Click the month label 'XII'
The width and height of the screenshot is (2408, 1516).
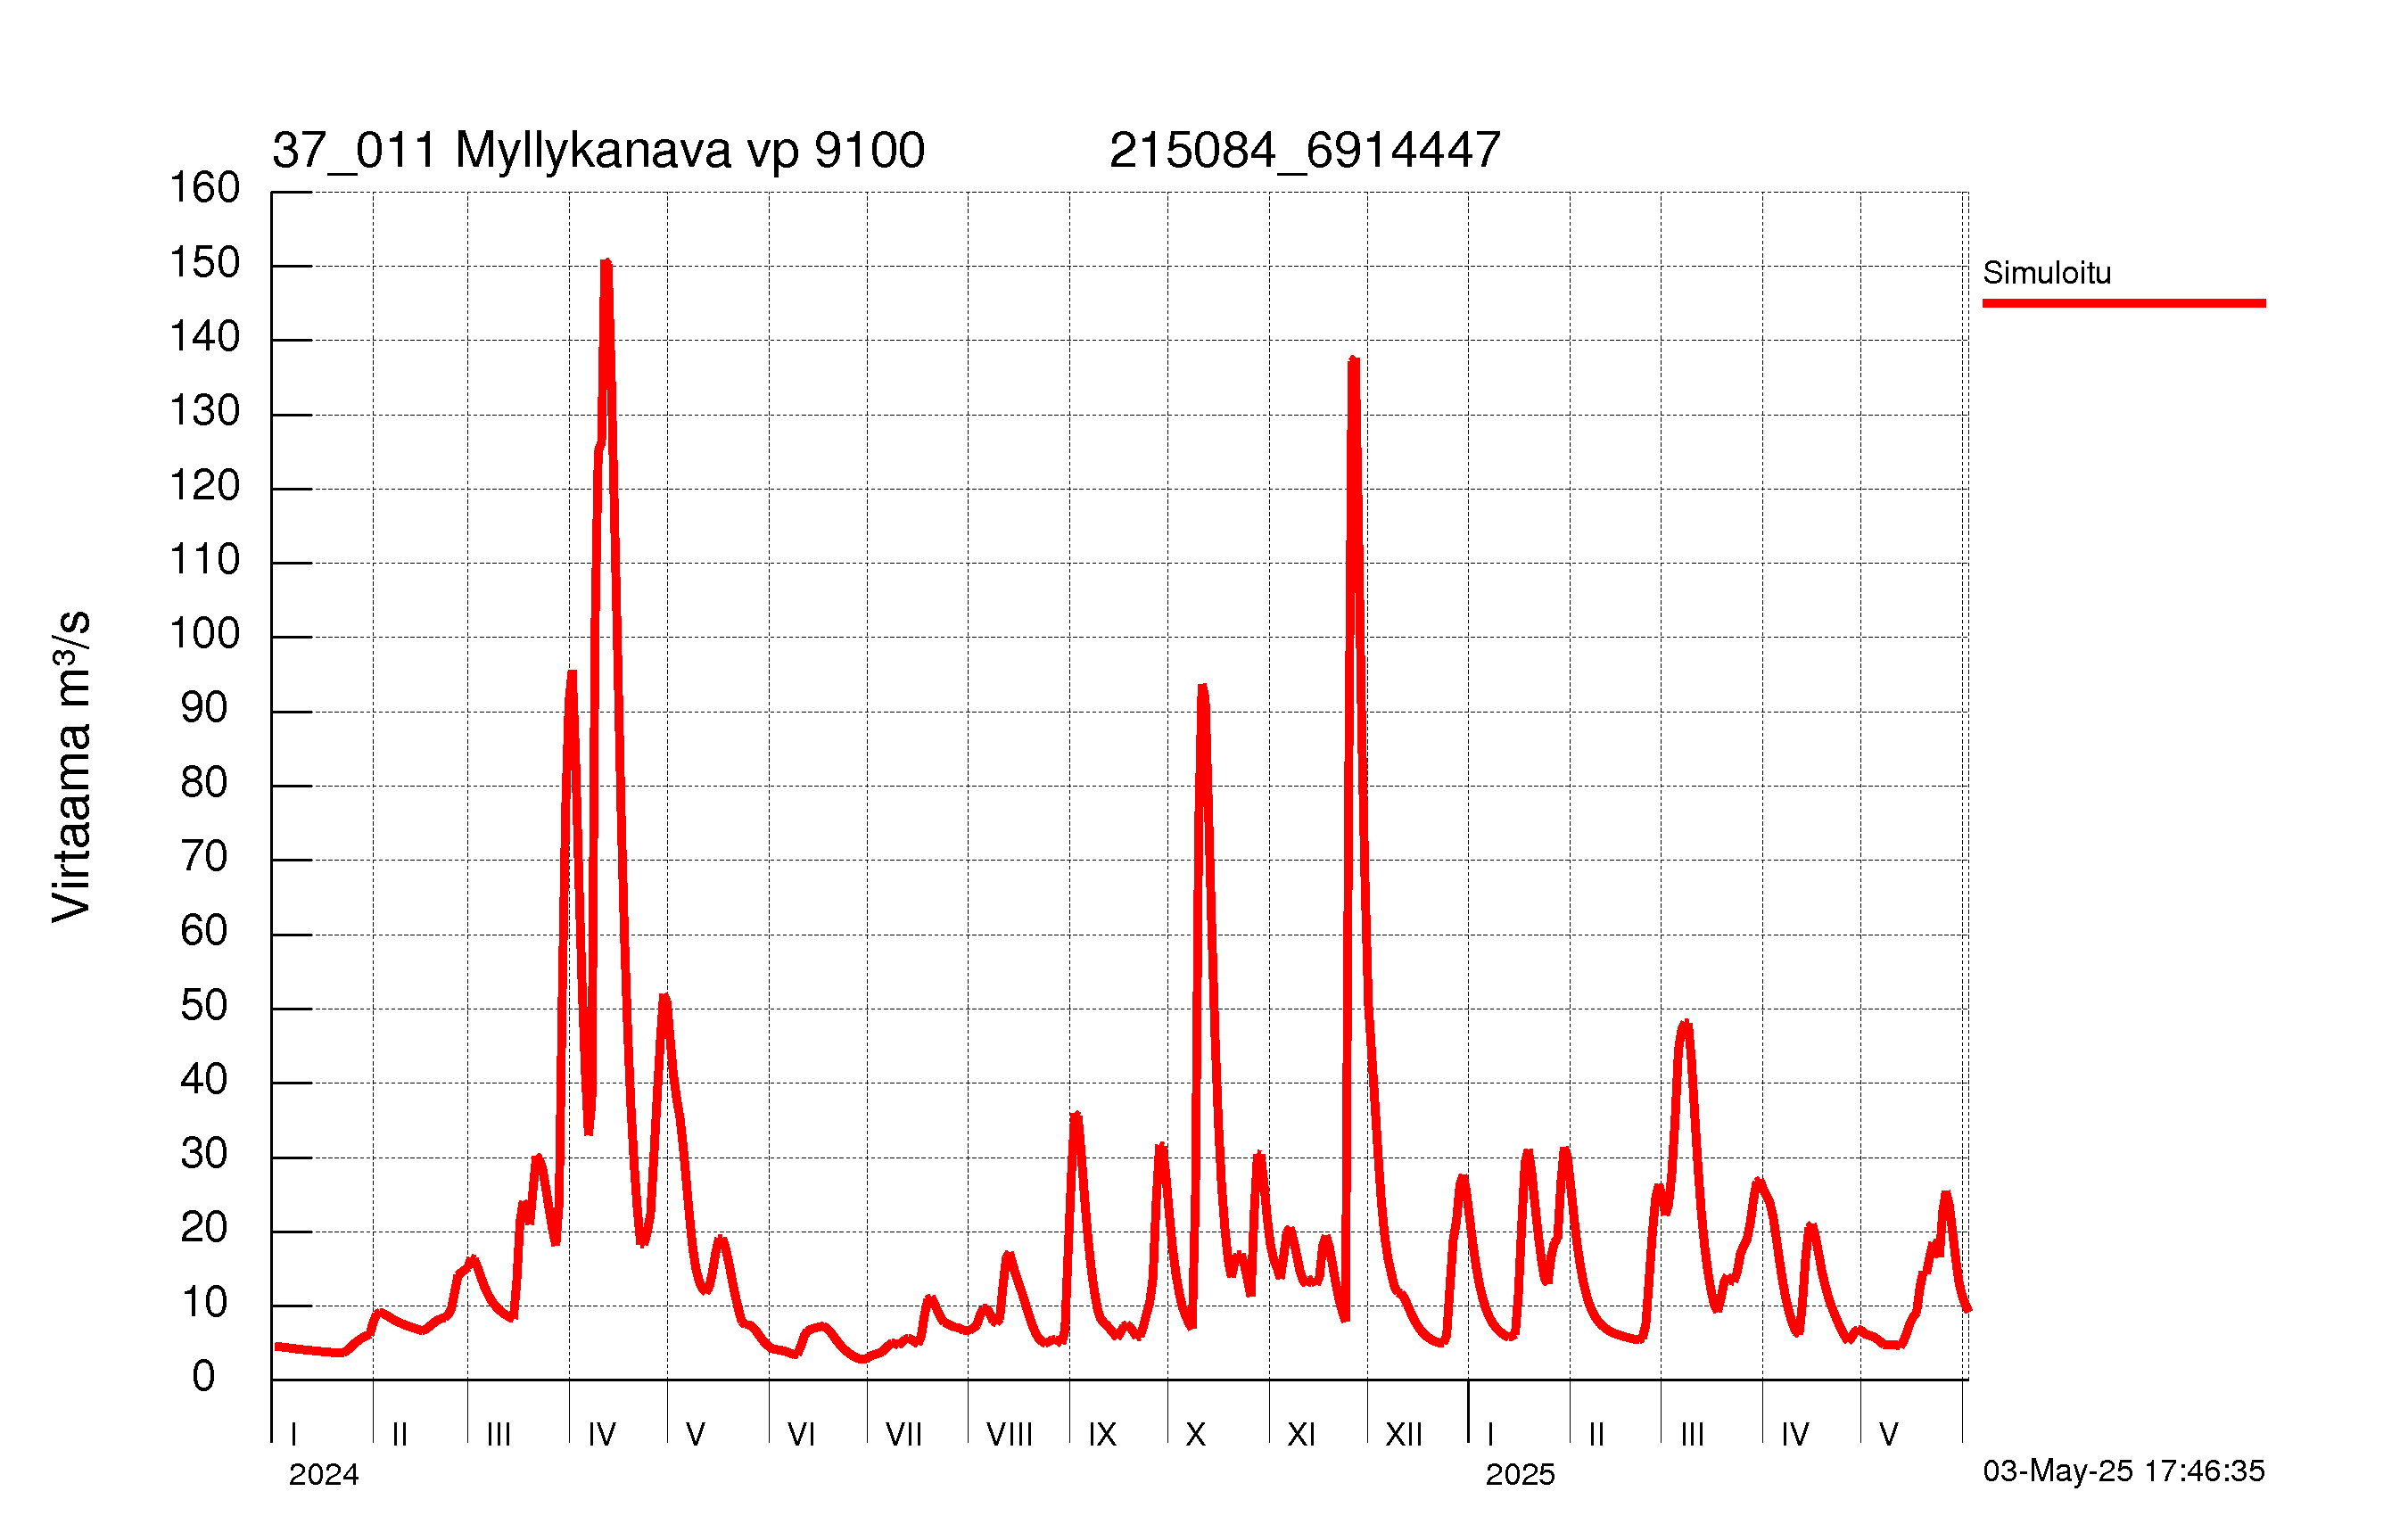point(1404,1435)
